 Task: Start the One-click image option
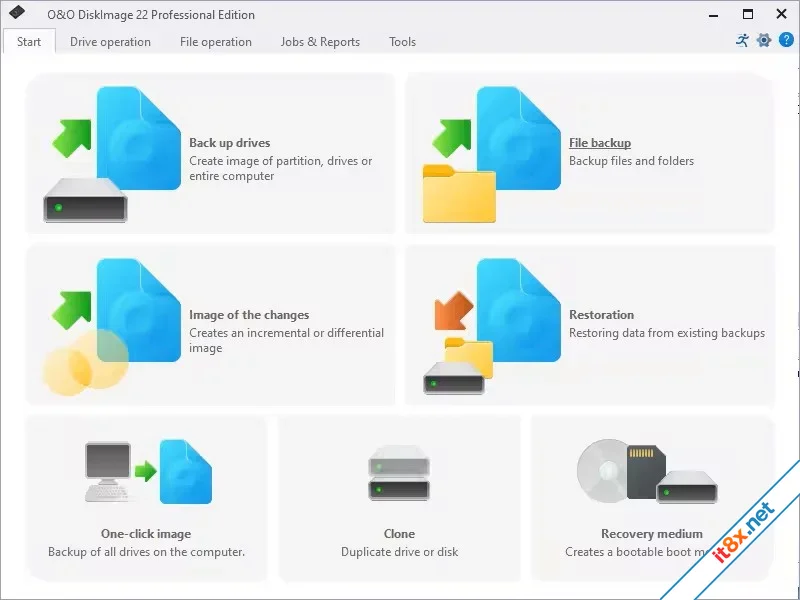pyautogui.click(x=146, y=534)
